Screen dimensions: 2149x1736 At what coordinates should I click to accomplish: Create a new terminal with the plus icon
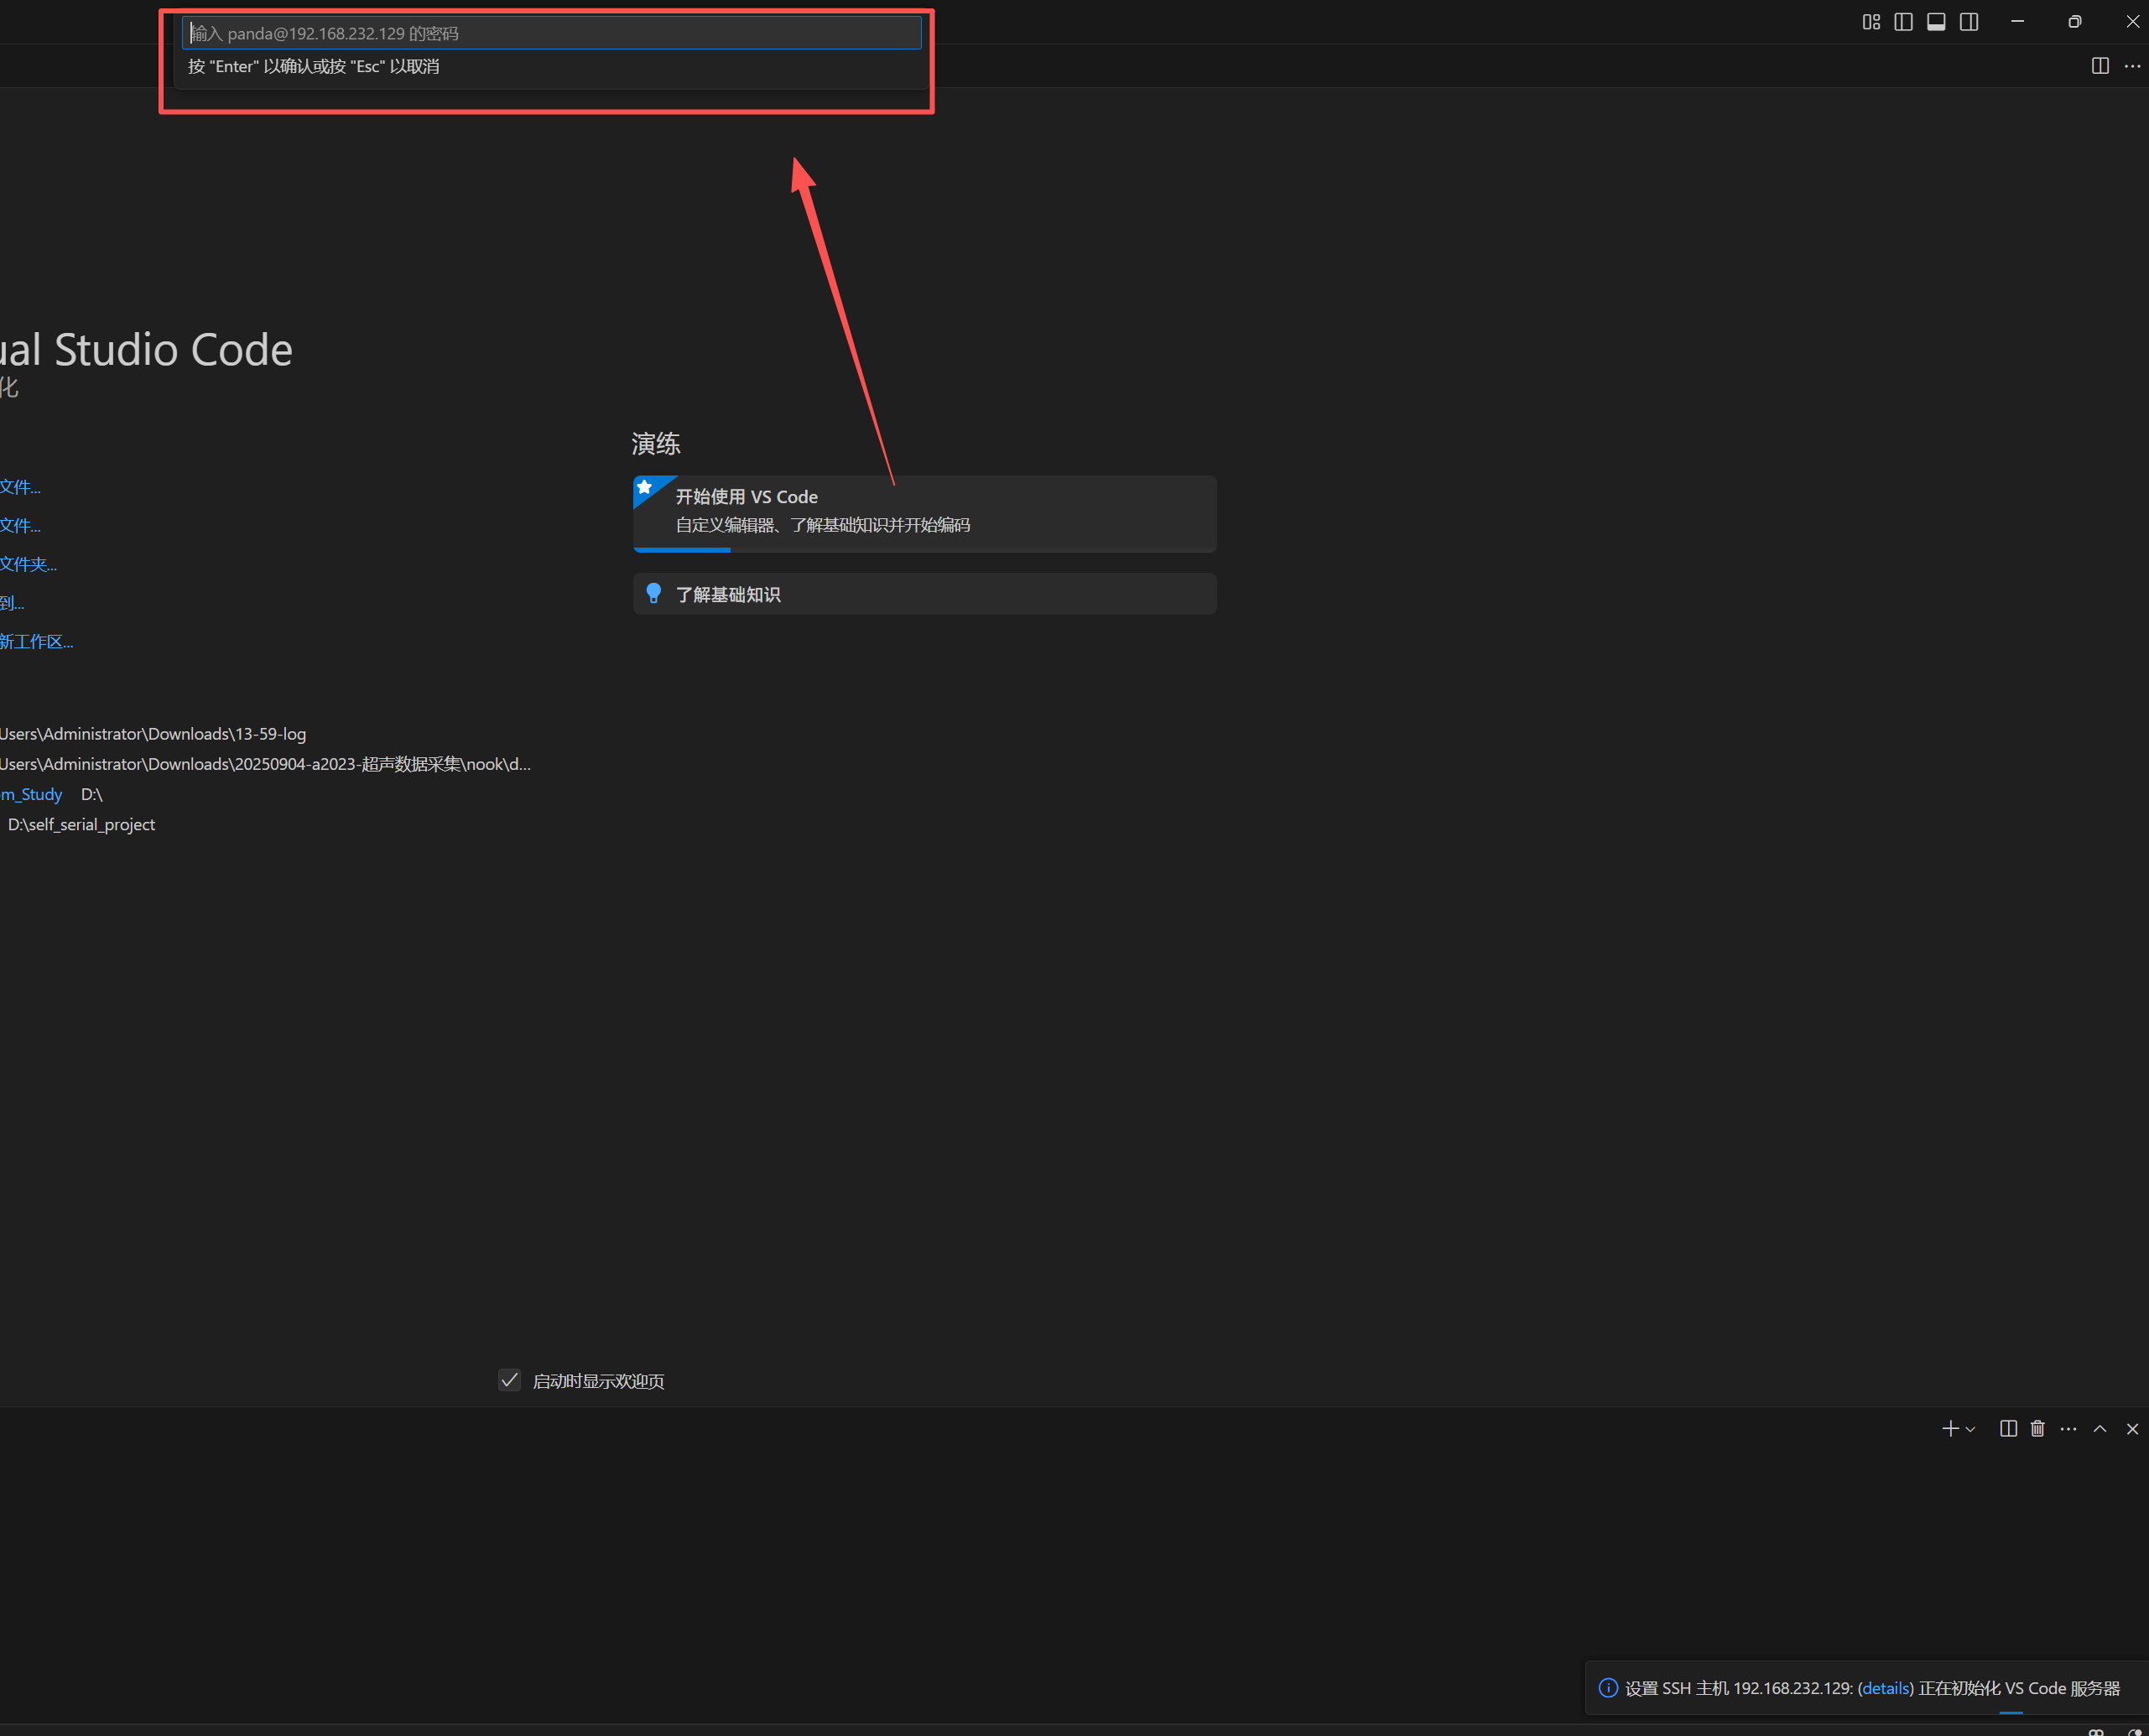1949,1429
